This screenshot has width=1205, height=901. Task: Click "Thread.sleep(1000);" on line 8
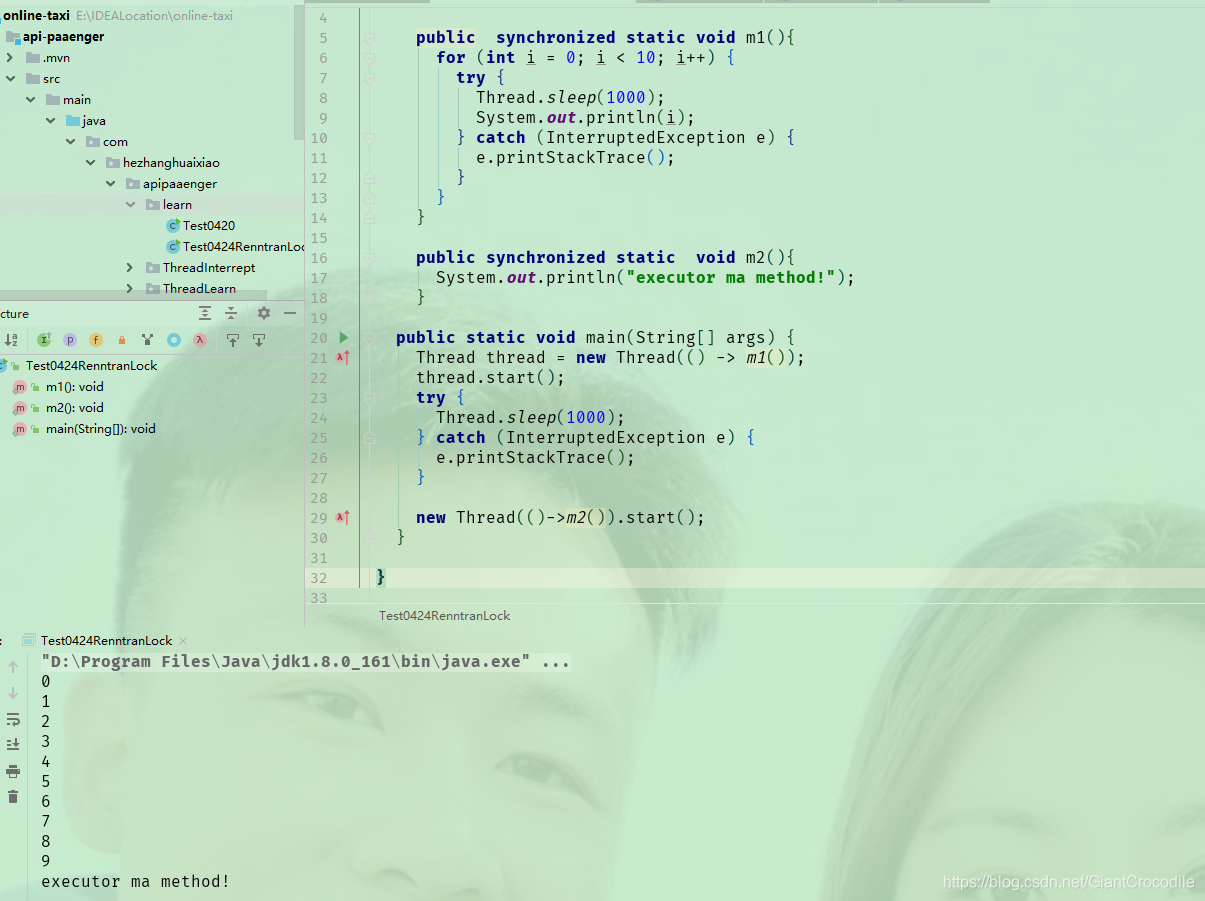(570, 97)
